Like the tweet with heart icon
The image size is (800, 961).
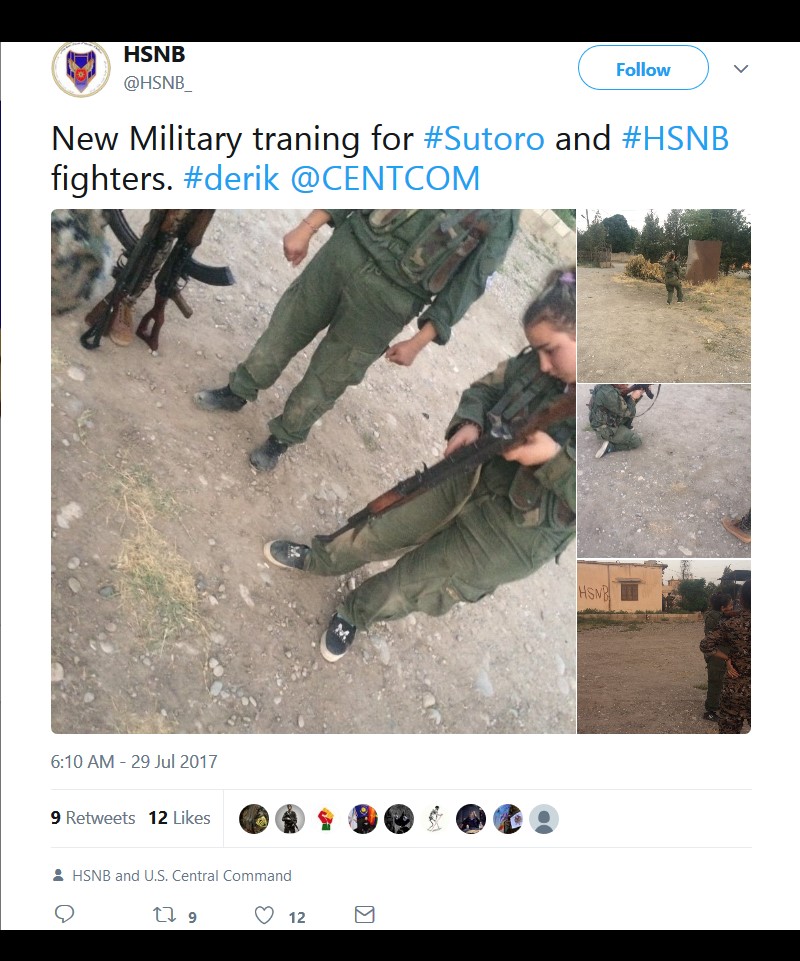264,915
